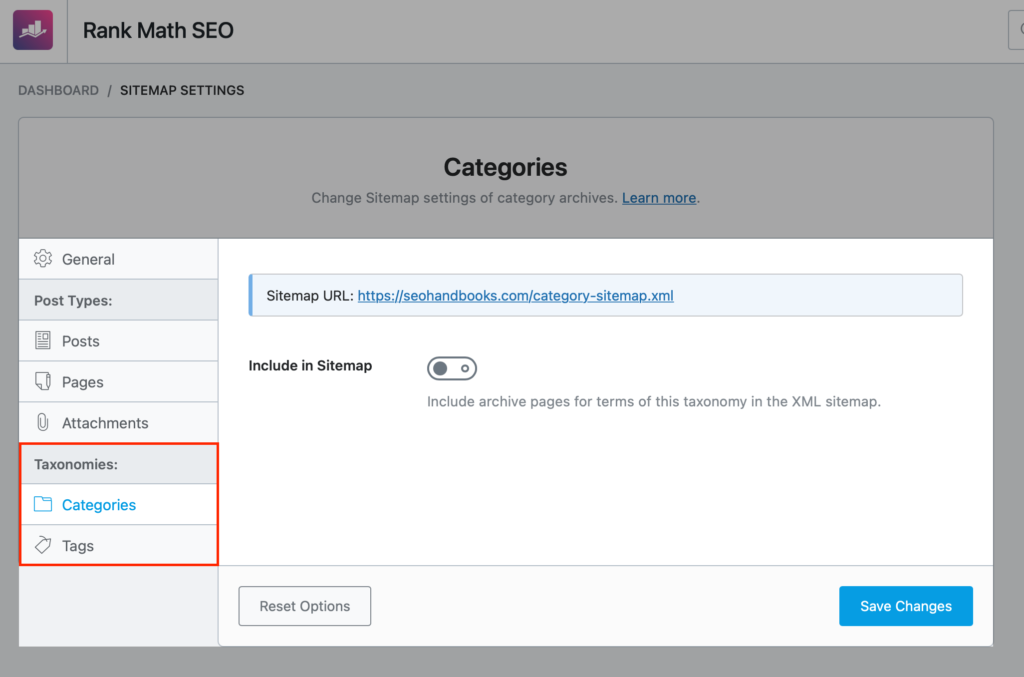Click the 'Sitemap URL:' label

(310, 296)
